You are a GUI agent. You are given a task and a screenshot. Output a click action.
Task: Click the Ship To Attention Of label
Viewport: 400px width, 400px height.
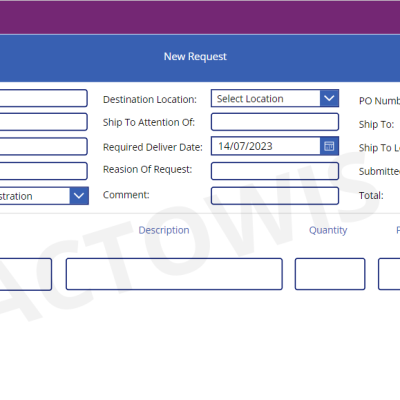[149, 122]
